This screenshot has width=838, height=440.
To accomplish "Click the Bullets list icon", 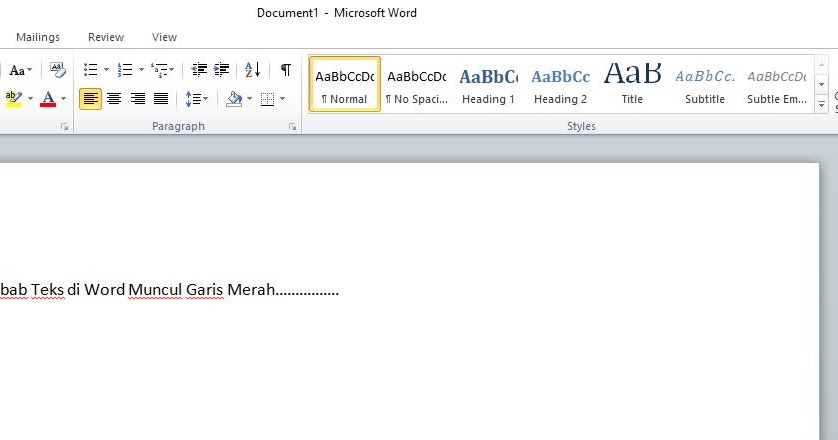I will coord(90,70).
